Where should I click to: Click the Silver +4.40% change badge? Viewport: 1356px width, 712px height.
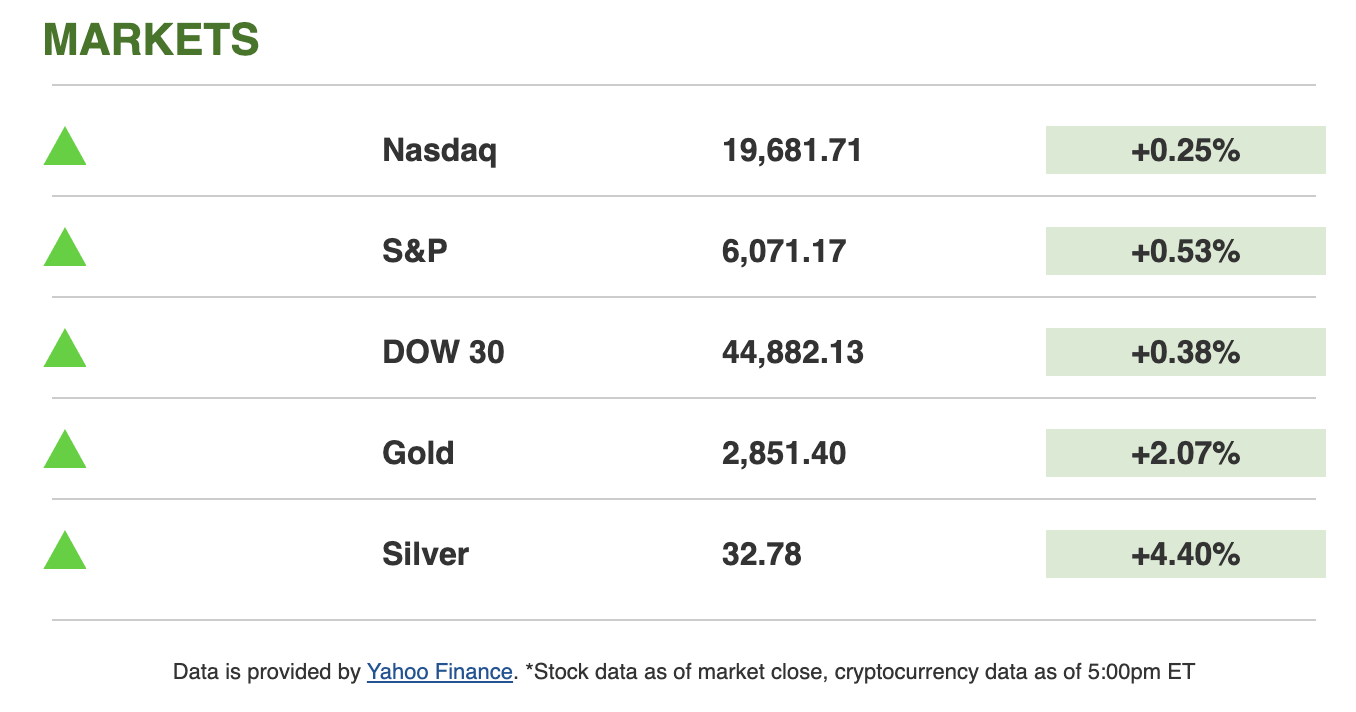tap(1185, 555)
